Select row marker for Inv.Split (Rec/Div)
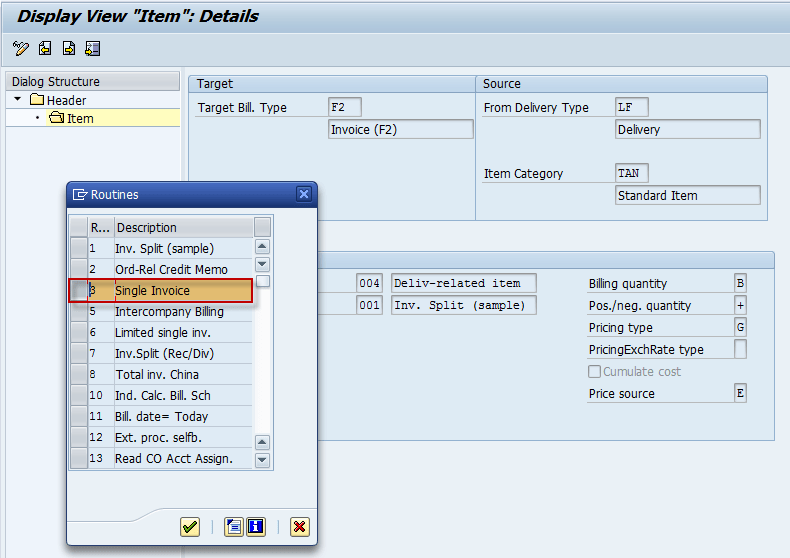 79,354
